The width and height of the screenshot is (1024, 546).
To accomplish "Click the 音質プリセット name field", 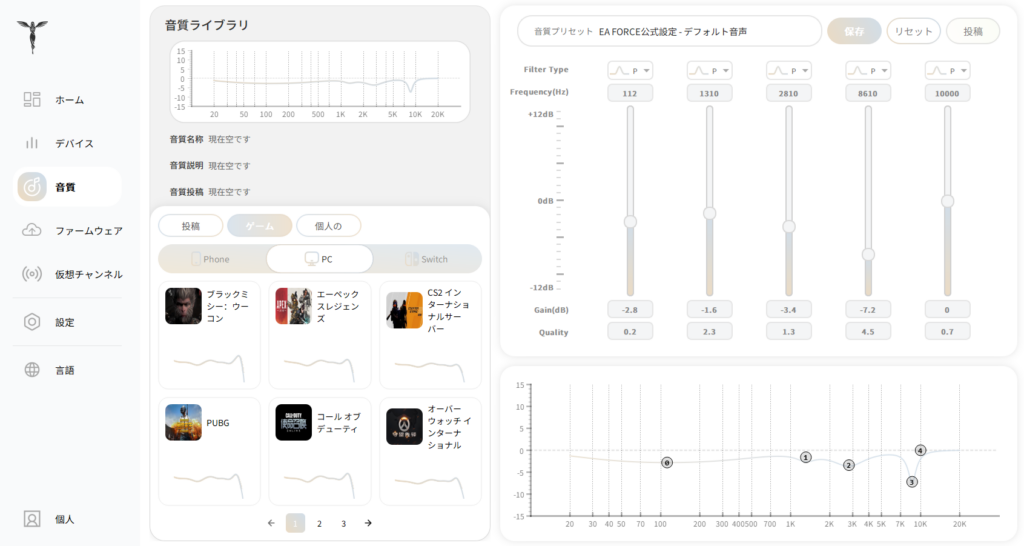I will [x=669, y=31].
